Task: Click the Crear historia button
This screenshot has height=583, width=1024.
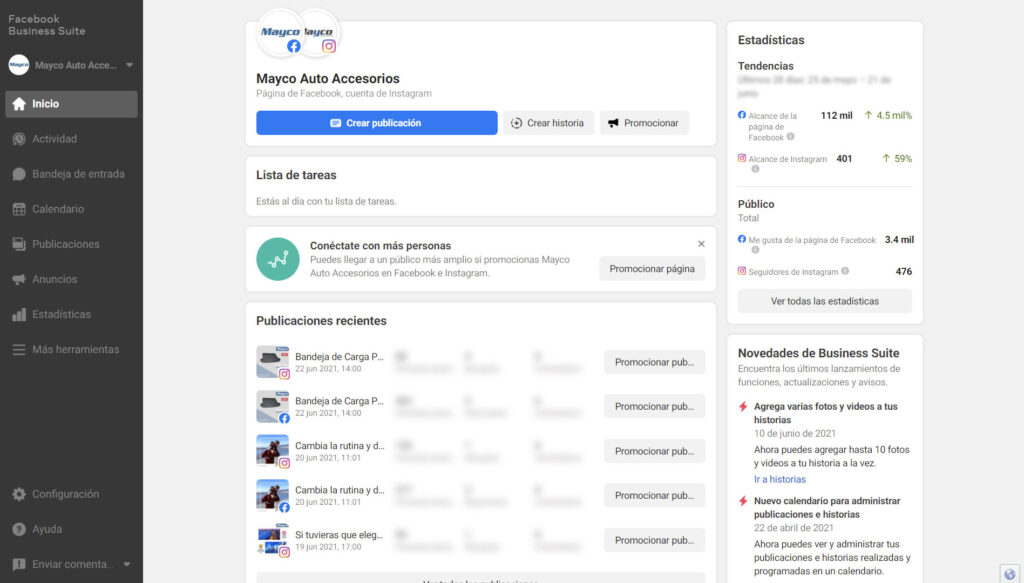Action: [547, 123]
